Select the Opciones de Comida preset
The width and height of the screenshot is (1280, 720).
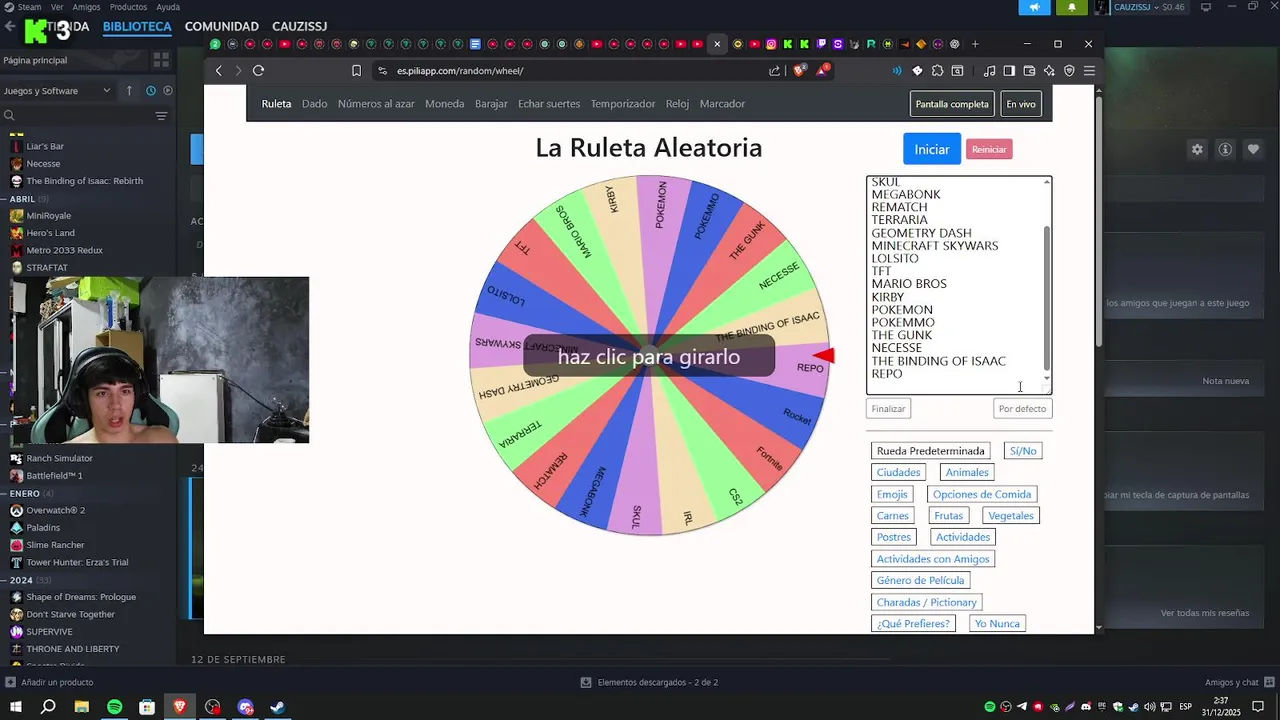click(982, 494)
